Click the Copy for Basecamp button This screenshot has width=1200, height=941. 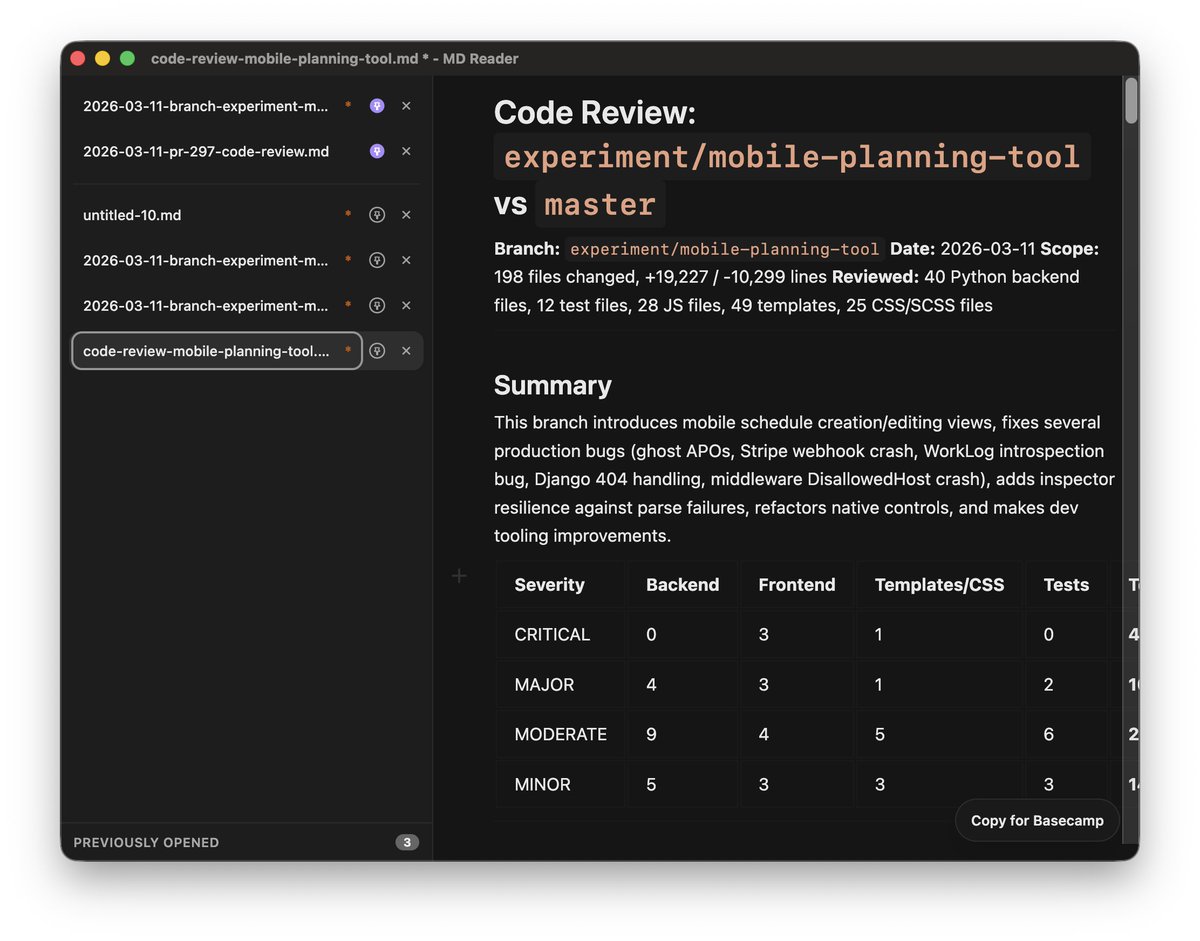(1037, 820)
